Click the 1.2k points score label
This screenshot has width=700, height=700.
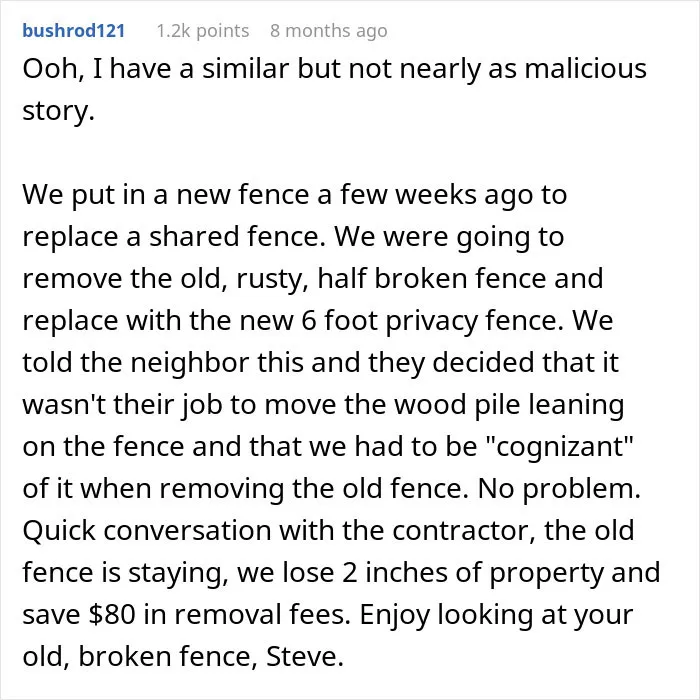click(x=203, y=31)
